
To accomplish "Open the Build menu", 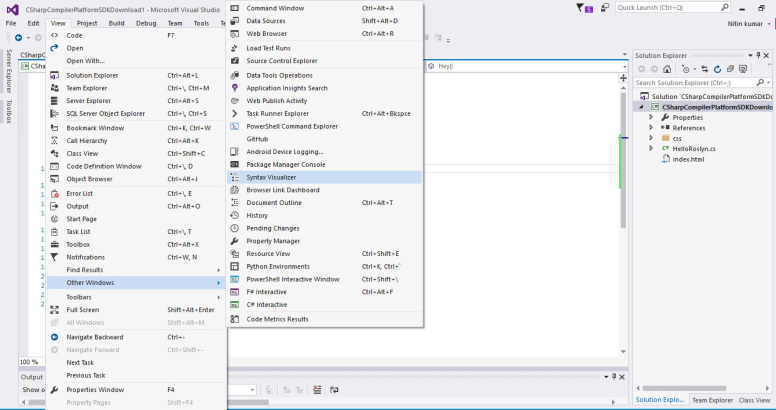I will click(x=117, y=23).
